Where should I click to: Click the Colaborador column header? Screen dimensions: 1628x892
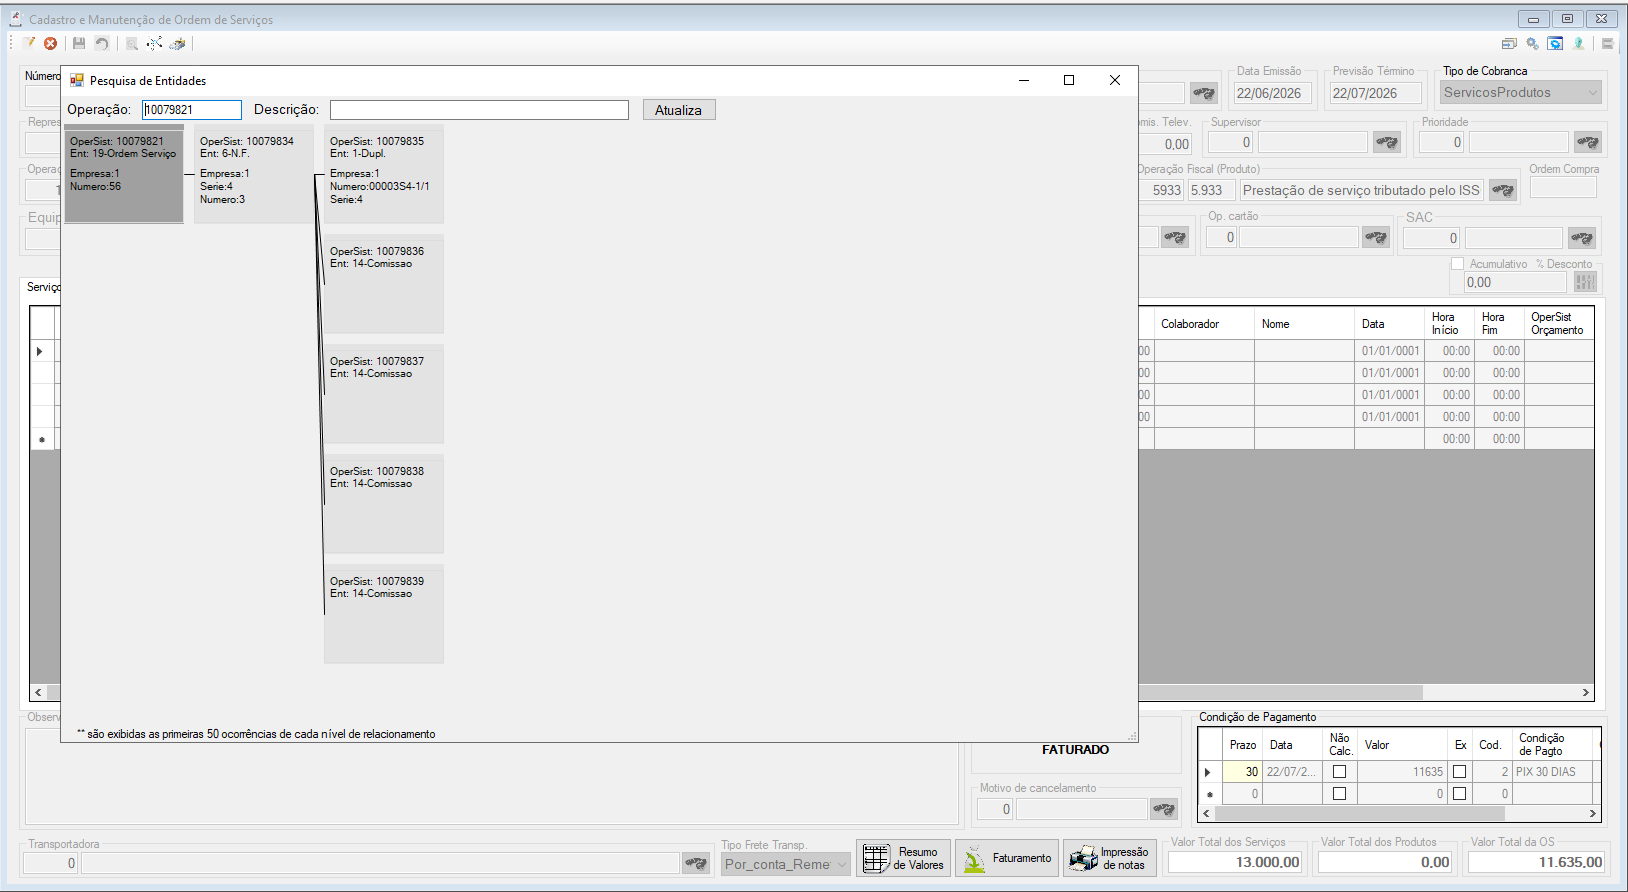point(1204,324)
